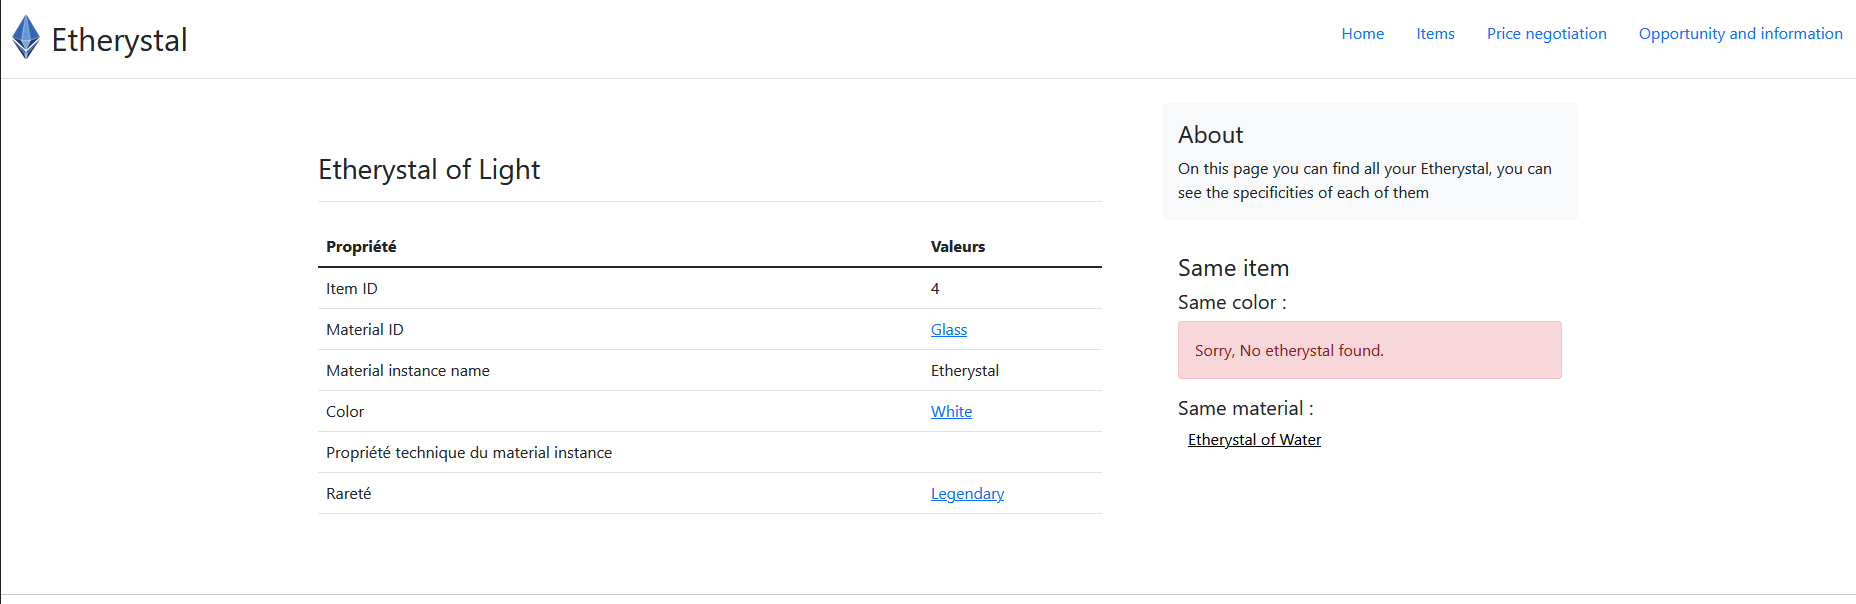
Task: Follow the White color link
Action: tap(951, 412)
